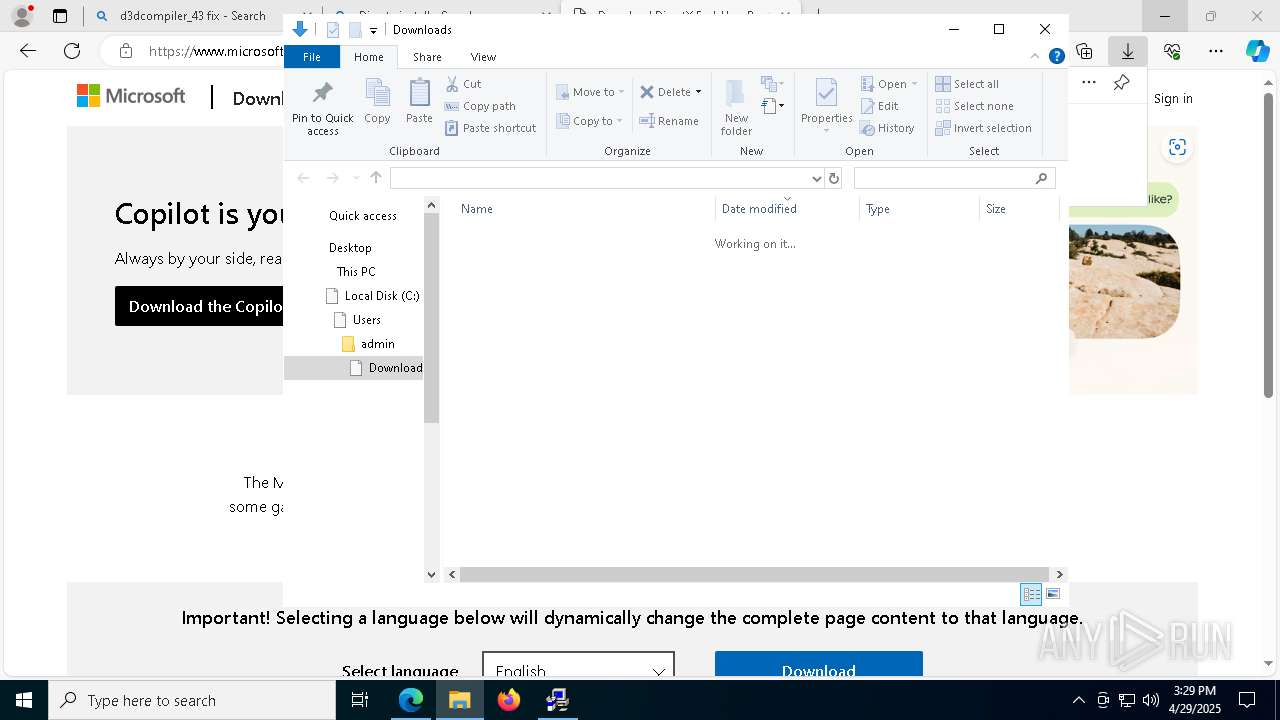Click Sign in on the Edge page
This screenshot has width=1280, height=720.
tap(1173, 98)
